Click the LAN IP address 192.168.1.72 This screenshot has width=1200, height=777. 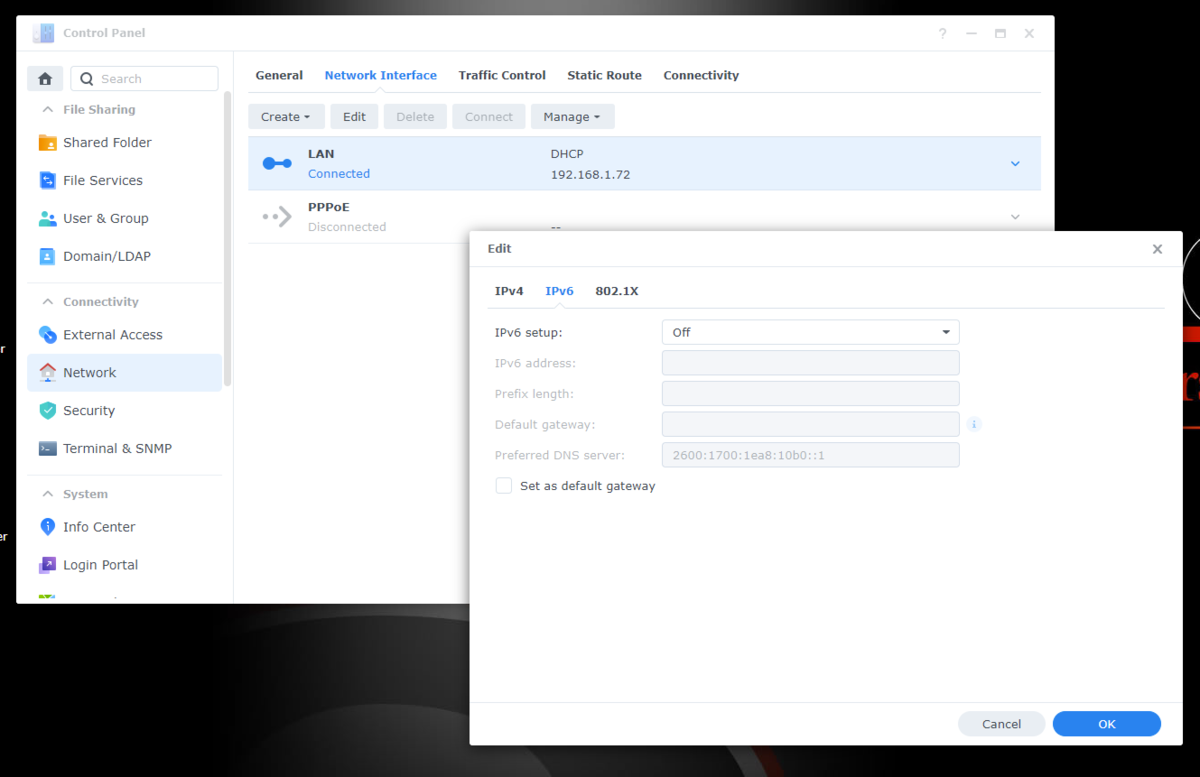[590, 175]
